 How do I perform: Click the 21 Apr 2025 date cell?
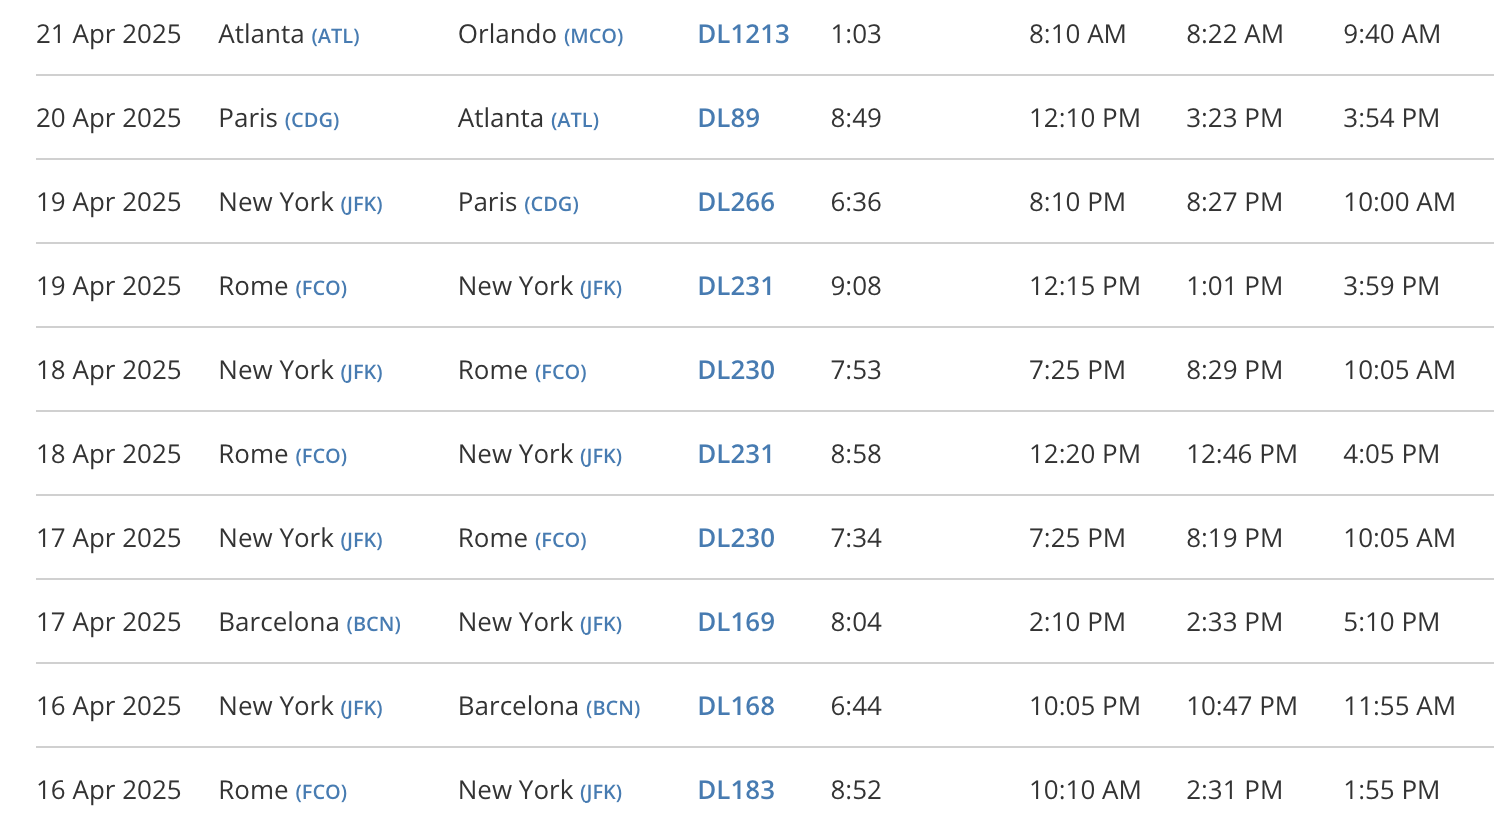tap(109, 34)
